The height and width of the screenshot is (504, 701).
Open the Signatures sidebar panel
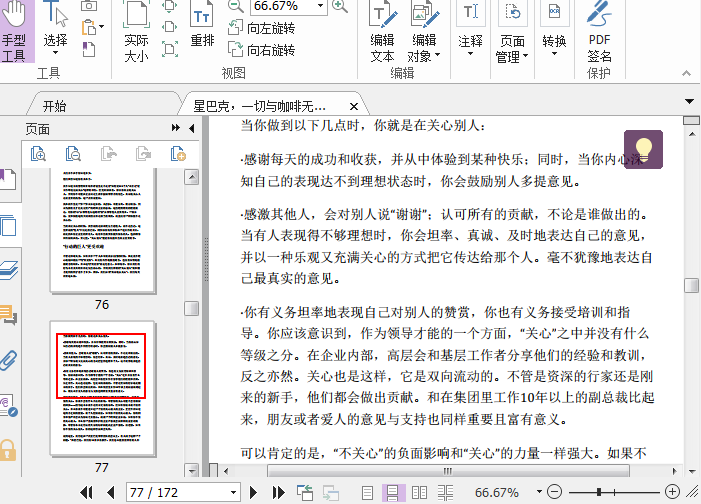tap(8, 406)
